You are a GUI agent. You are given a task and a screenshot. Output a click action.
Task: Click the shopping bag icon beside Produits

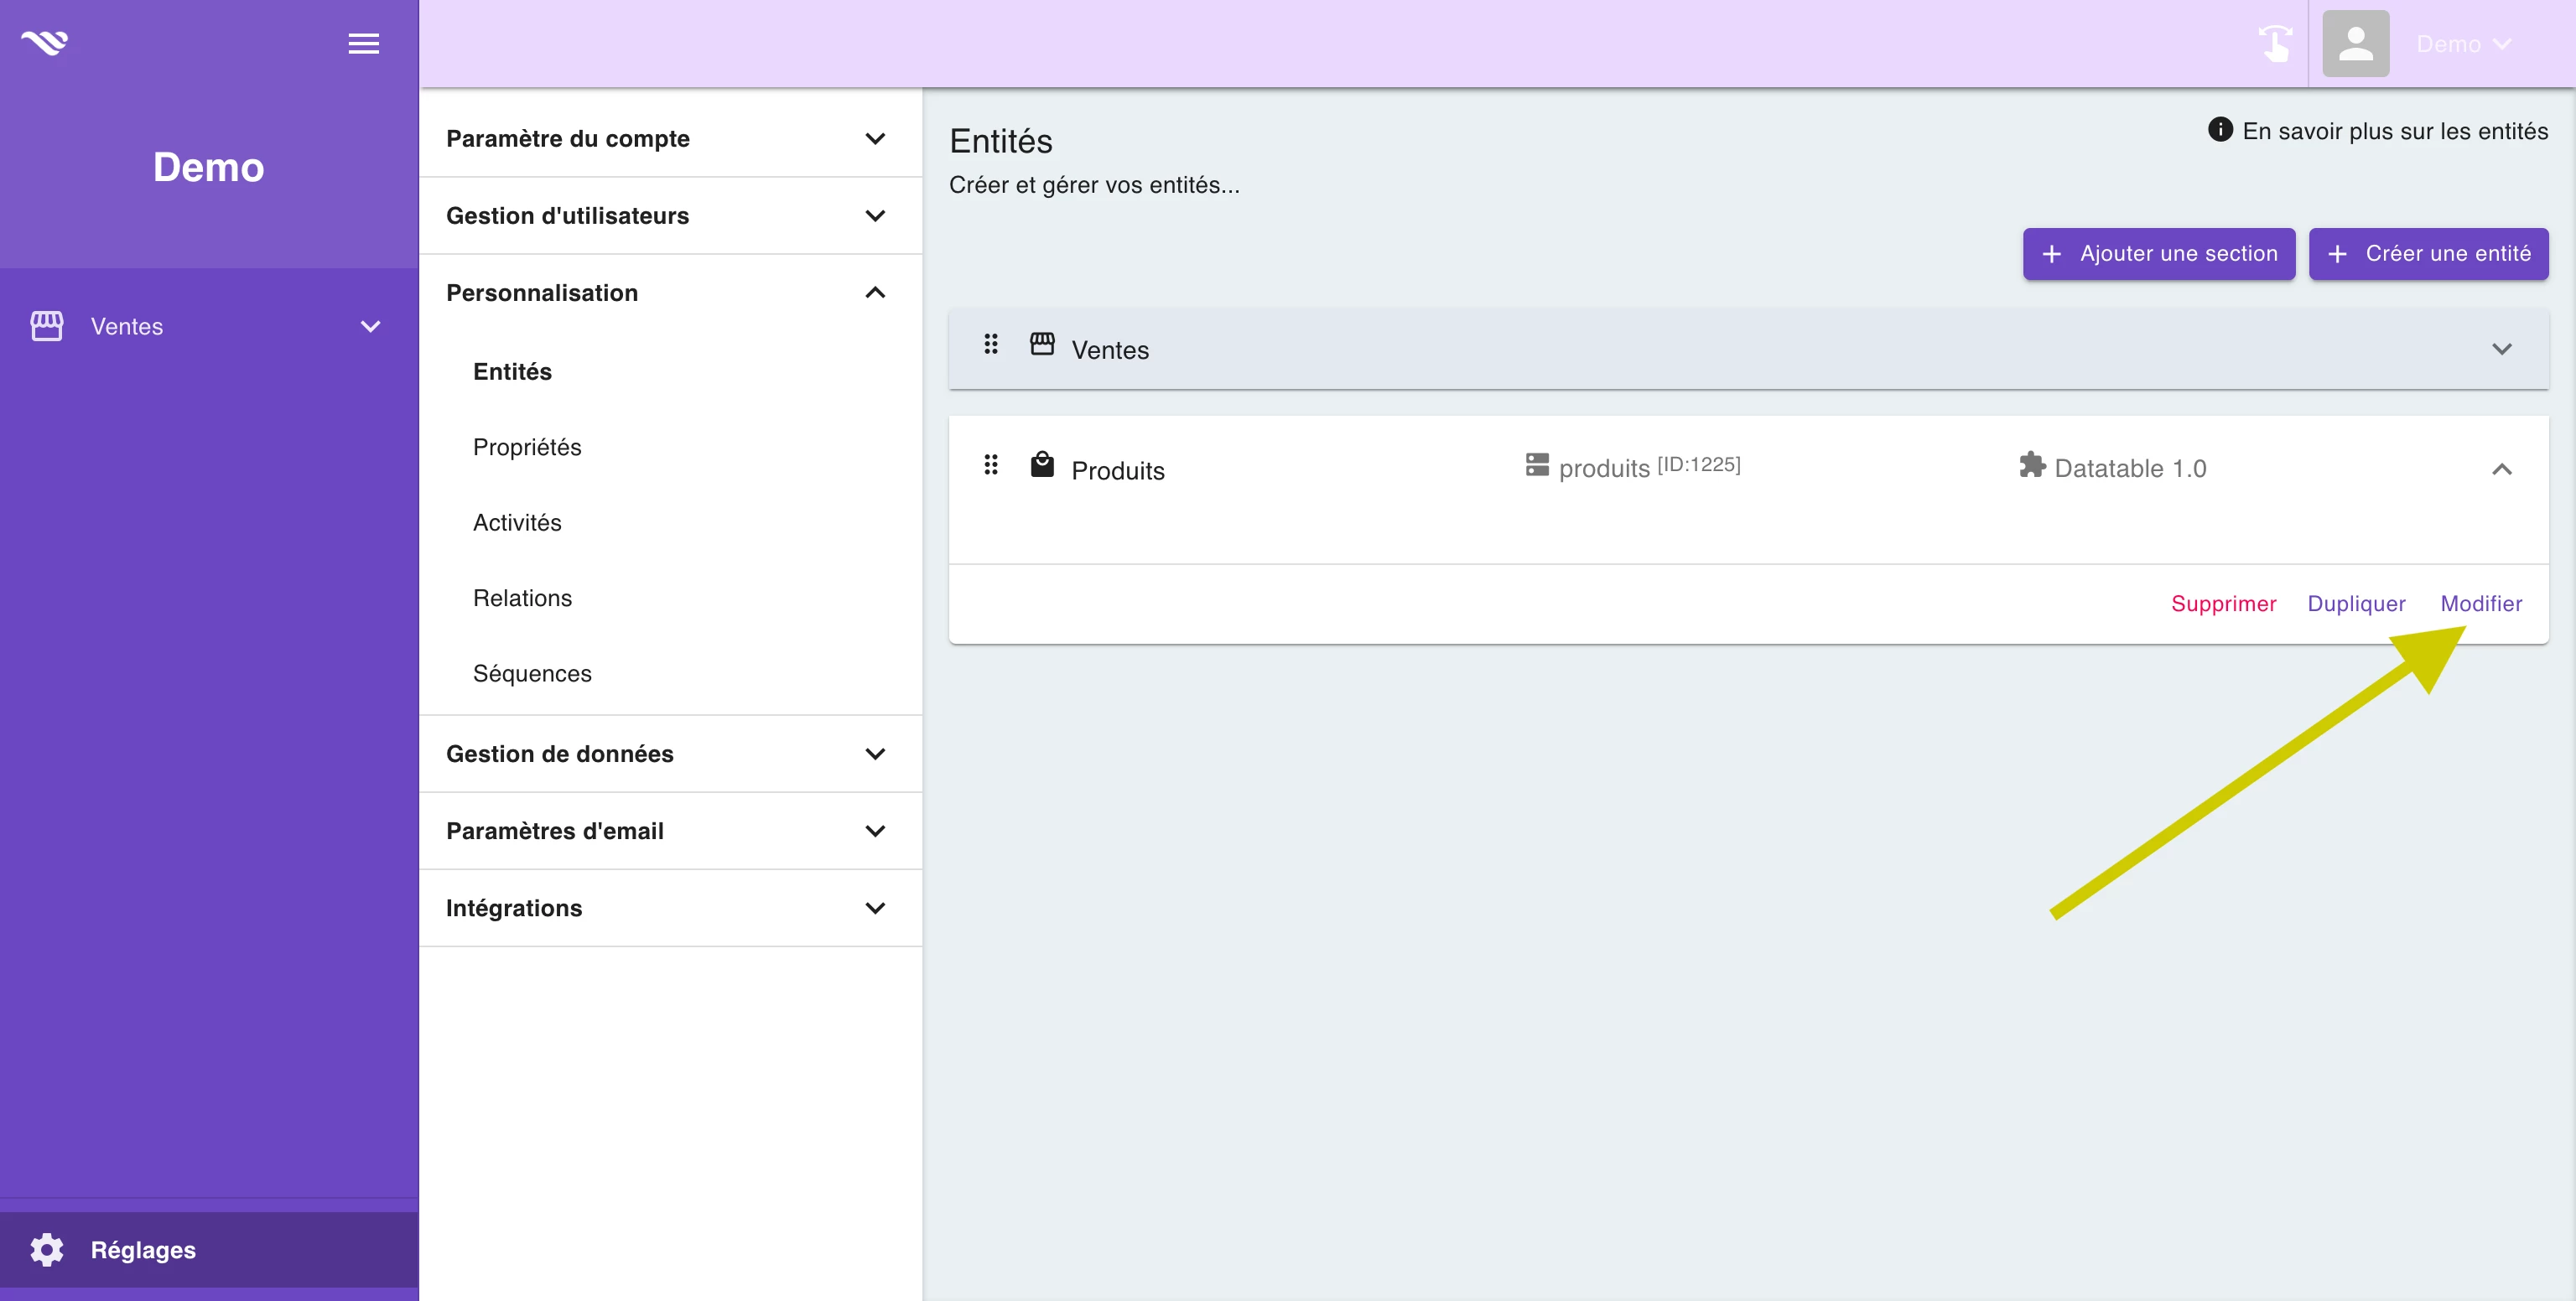tap(1042, 465)
